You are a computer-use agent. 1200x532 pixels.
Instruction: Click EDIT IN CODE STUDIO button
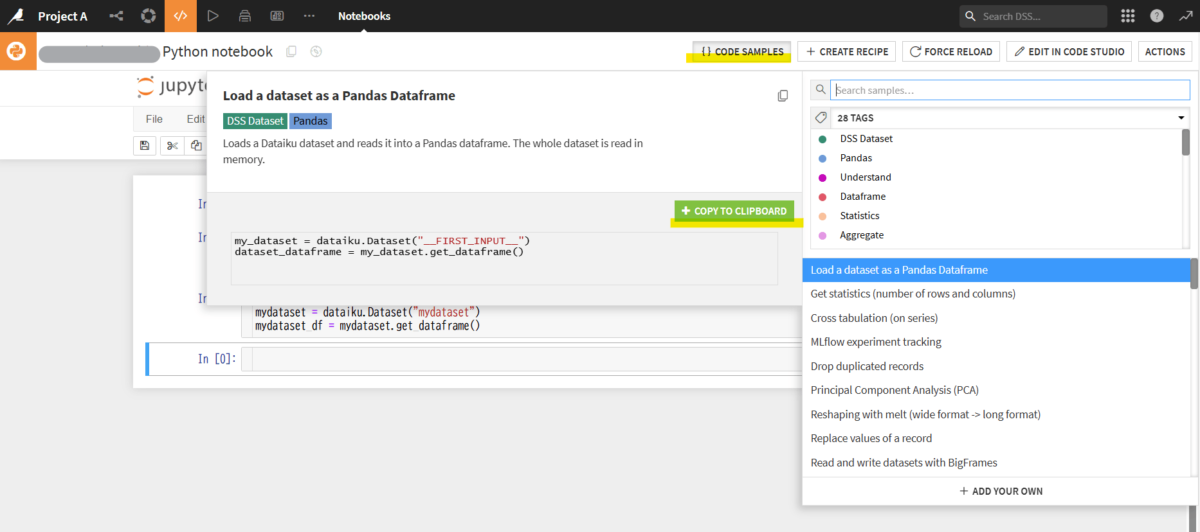click(x=1070, y=51)
